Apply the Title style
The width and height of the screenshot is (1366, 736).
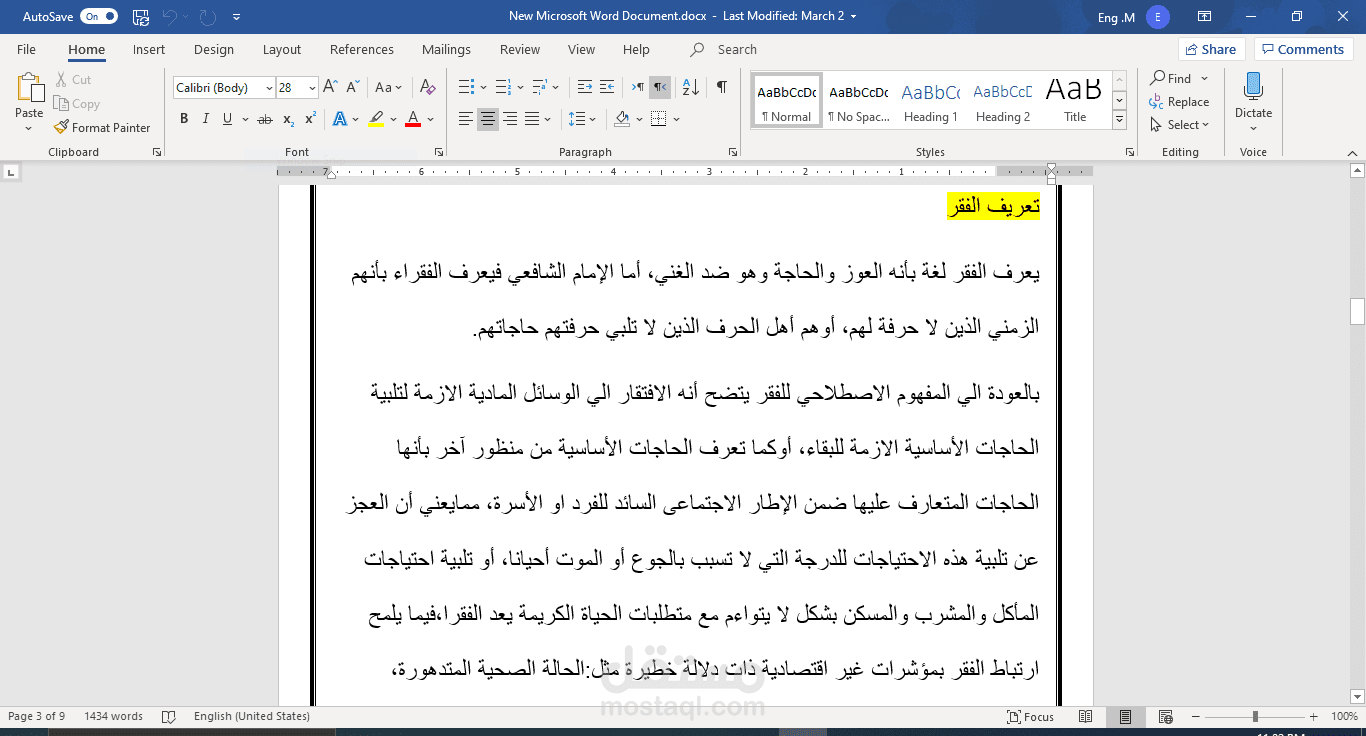coord(1075,100)
